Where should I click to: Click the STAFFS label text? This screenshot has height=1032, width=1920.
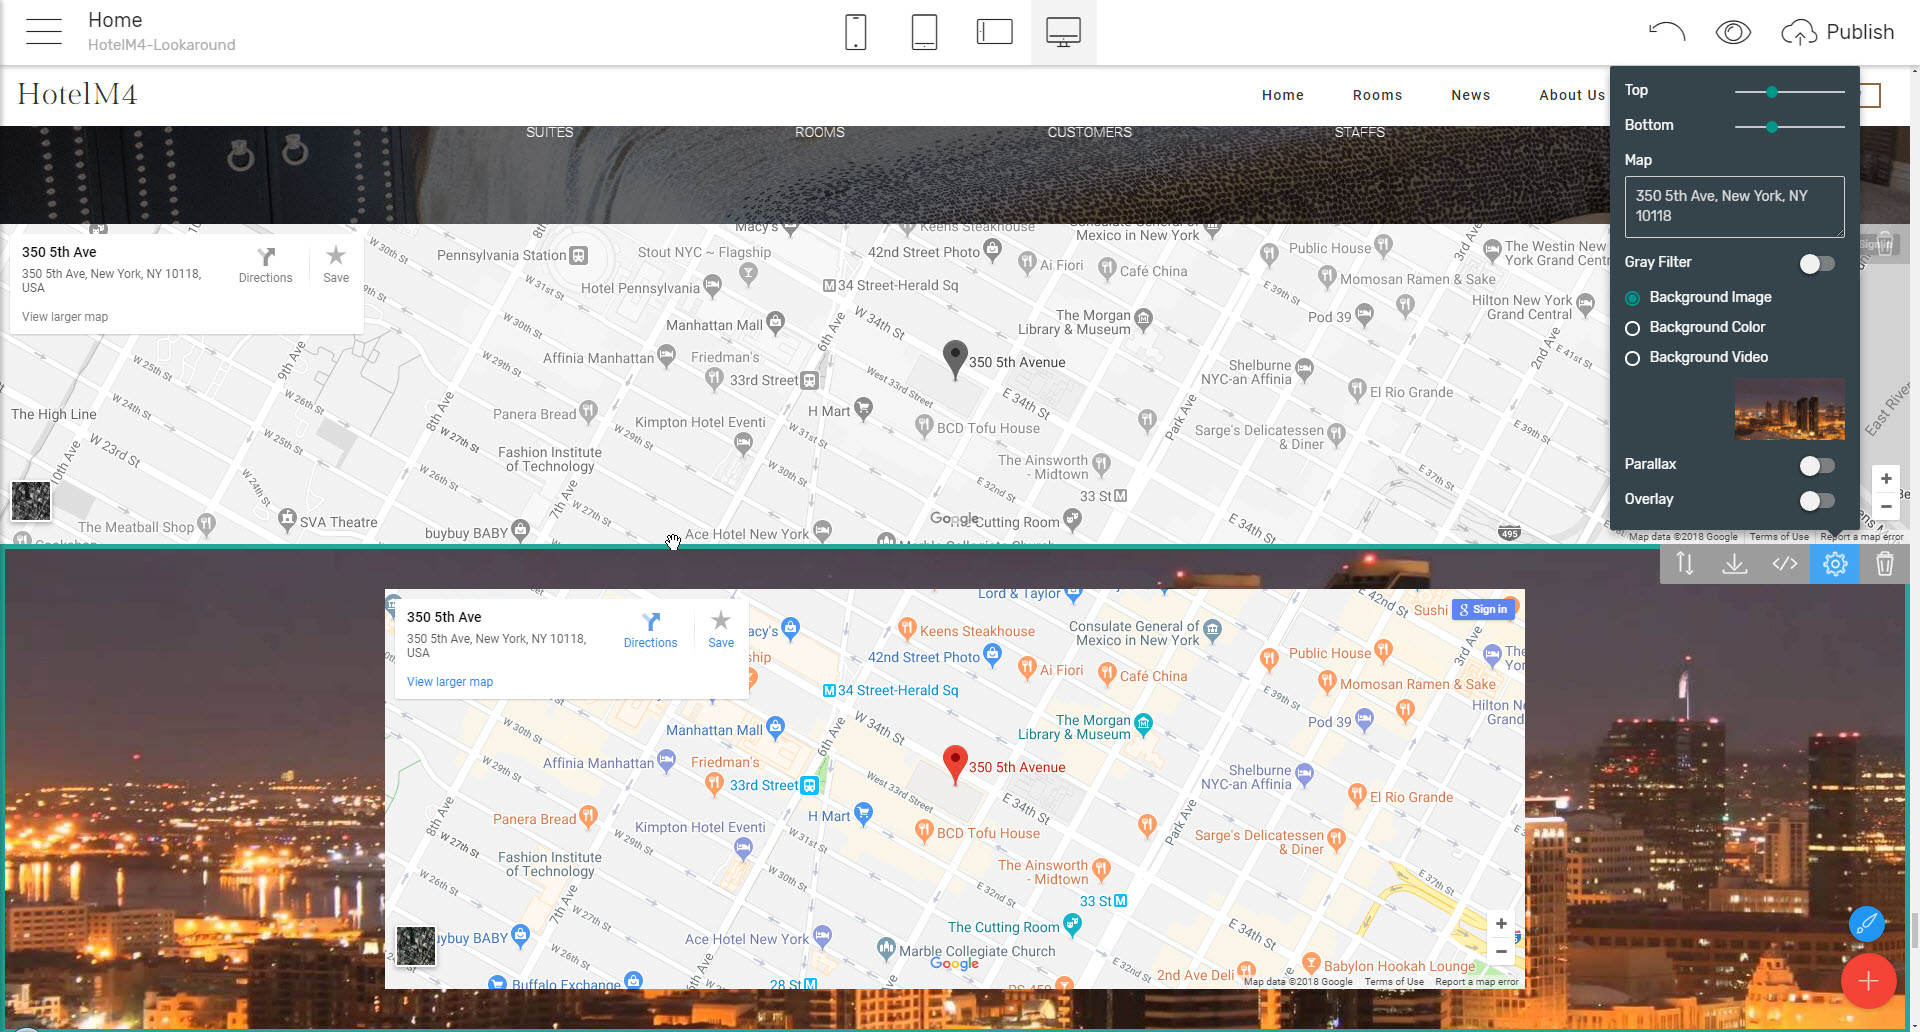click(1360, 132)
